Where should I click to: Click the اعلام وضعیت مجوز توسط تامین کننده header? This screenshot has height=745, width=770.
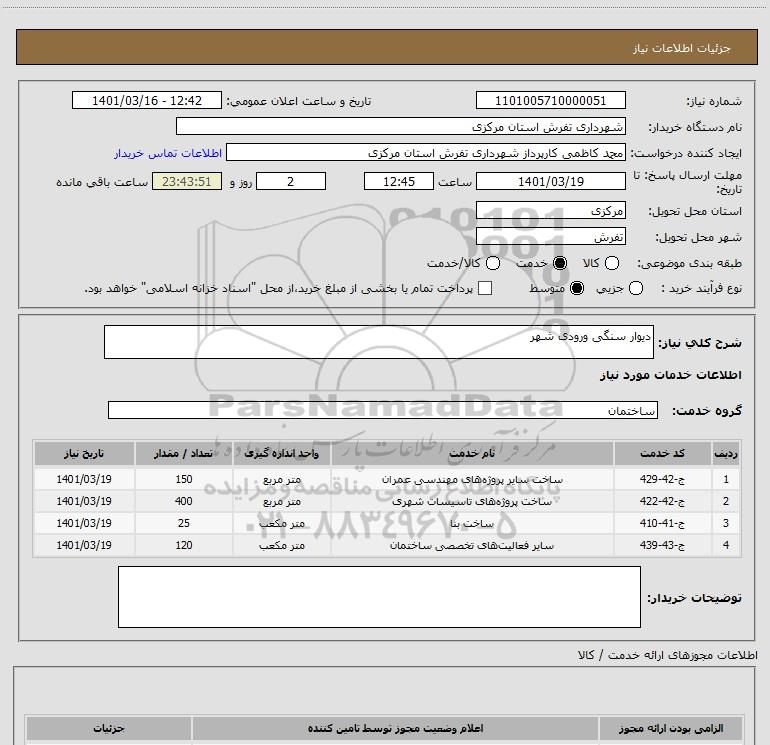click(x=395, y=728)
